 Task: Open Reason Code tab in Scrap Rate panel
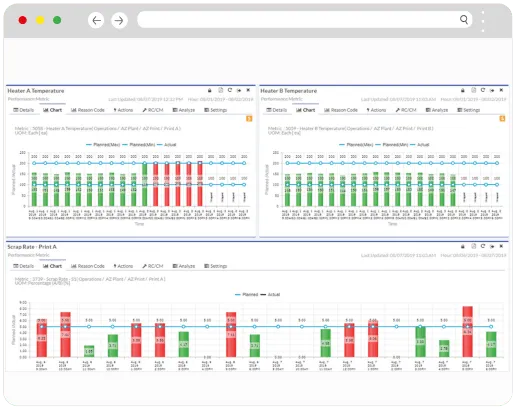[88, 266]
